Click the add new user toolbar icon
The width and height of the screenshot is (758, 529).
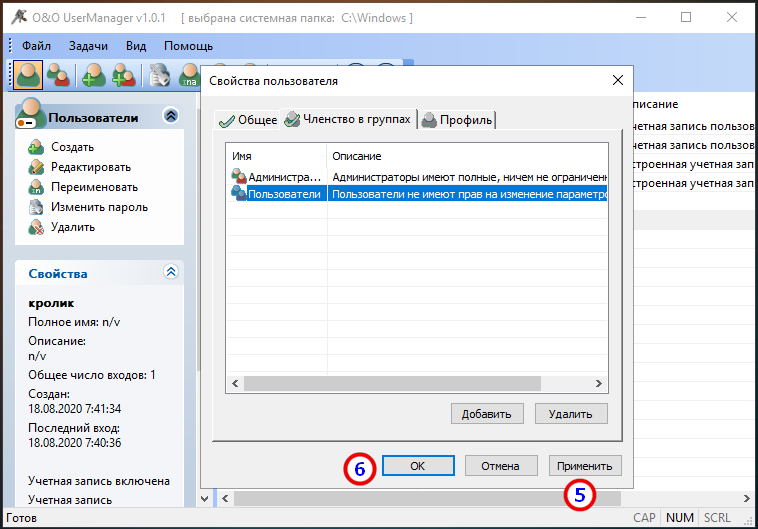click(93, 75)
